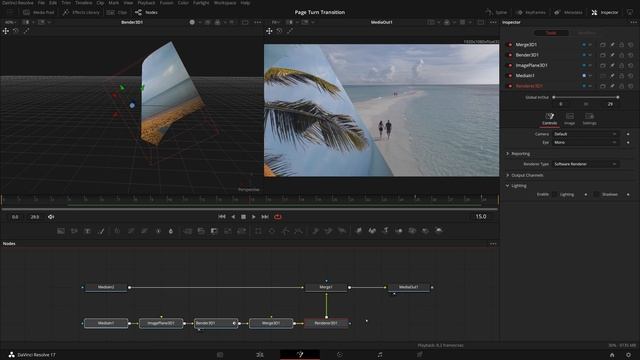Open left viewer options ellipsis menu

pos(258,22)
